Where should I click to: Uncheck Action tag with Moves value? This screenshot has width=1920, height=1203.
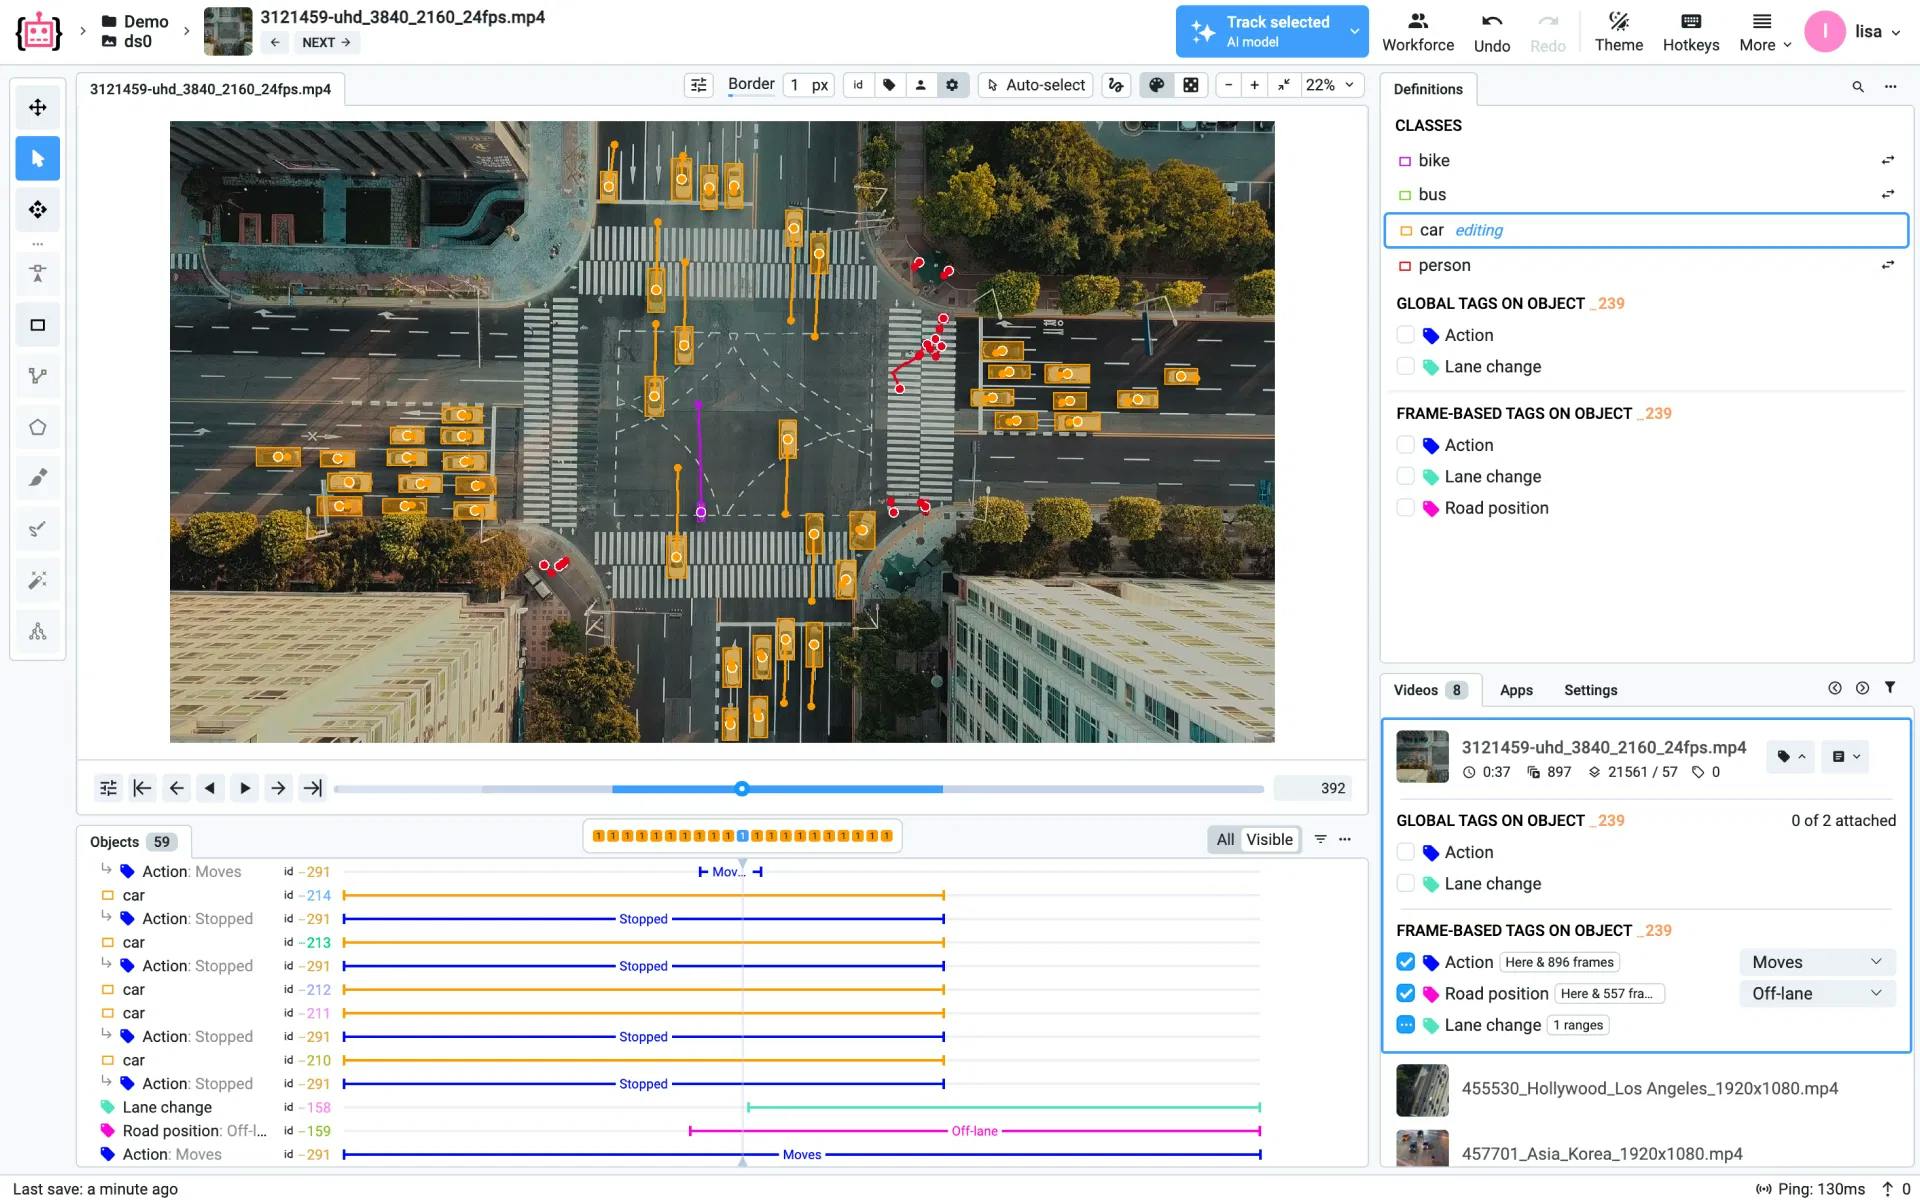point(1405,962)
